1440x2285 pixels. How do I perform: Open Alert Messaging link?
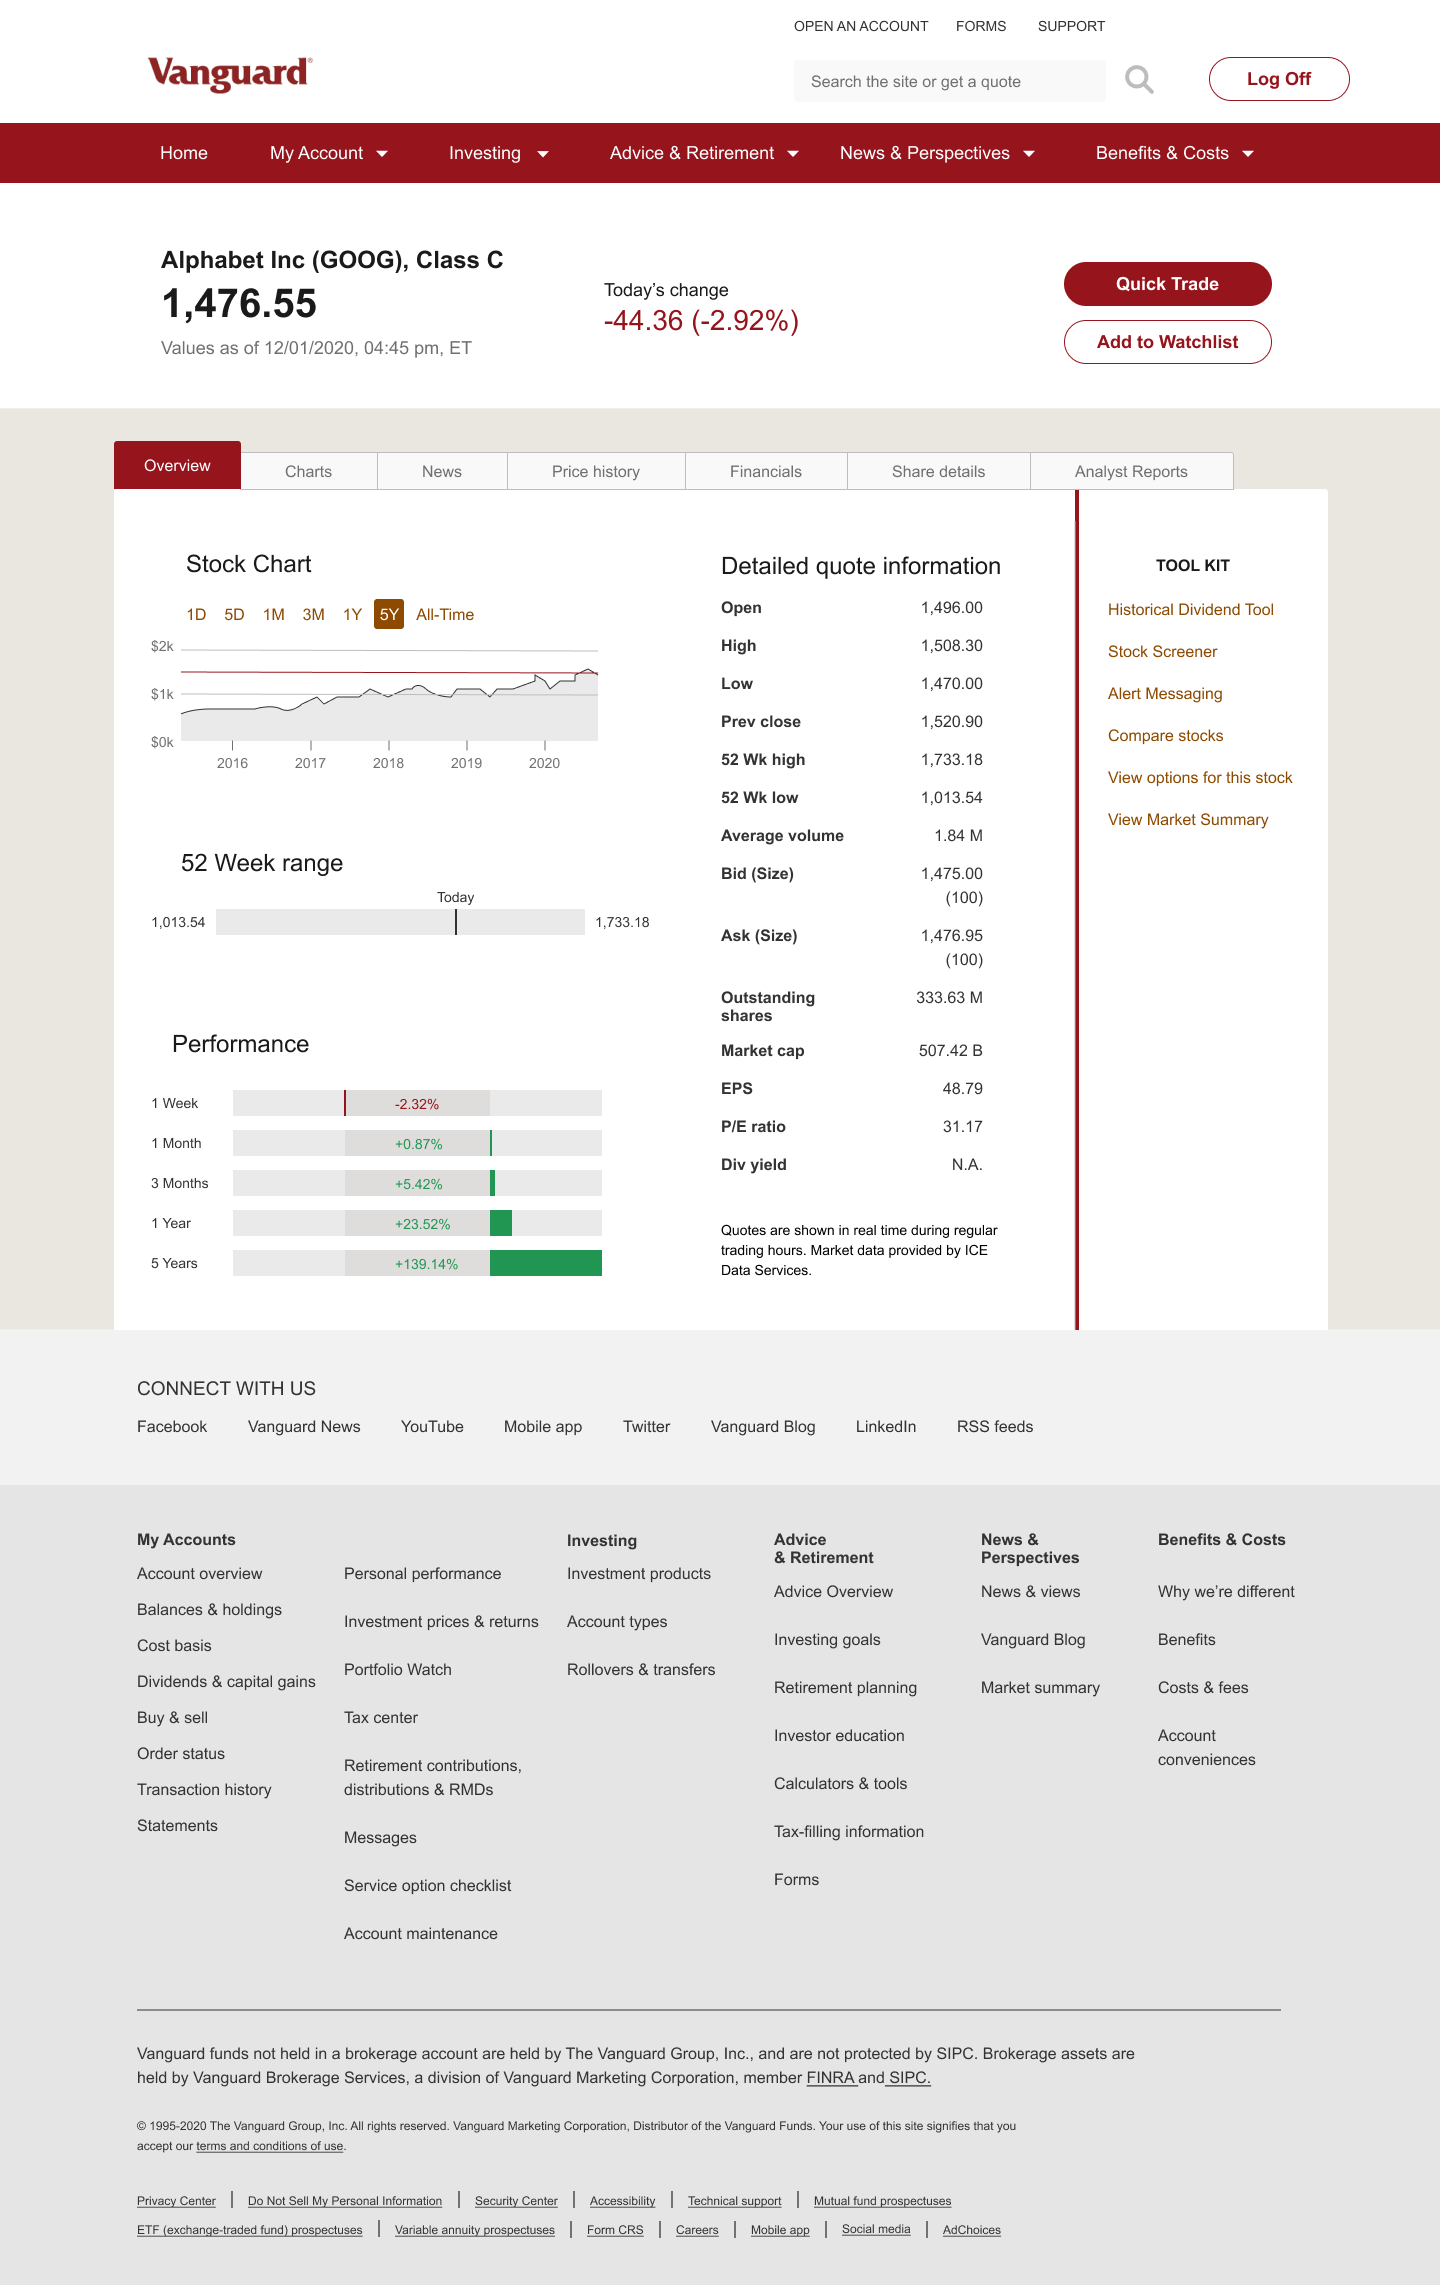1165,693
